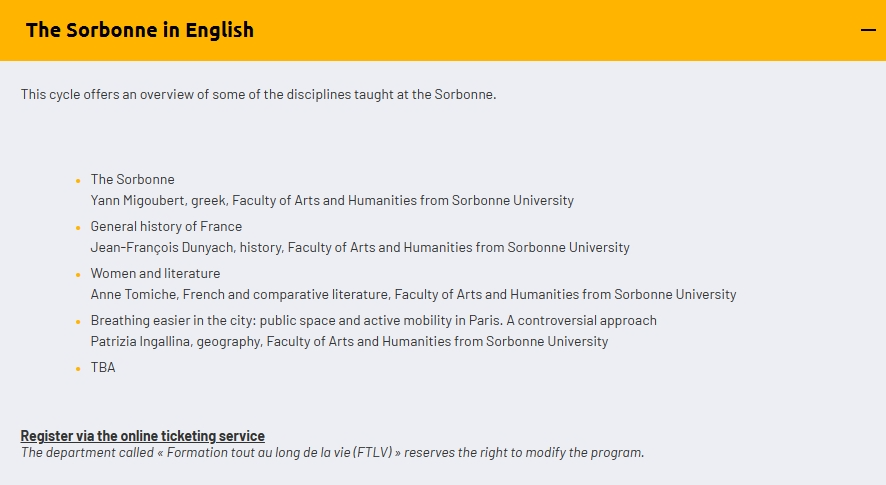886x485 pixels.
Task: Click the bullet beside 'The Sorbonne' item
Action: 78,181
